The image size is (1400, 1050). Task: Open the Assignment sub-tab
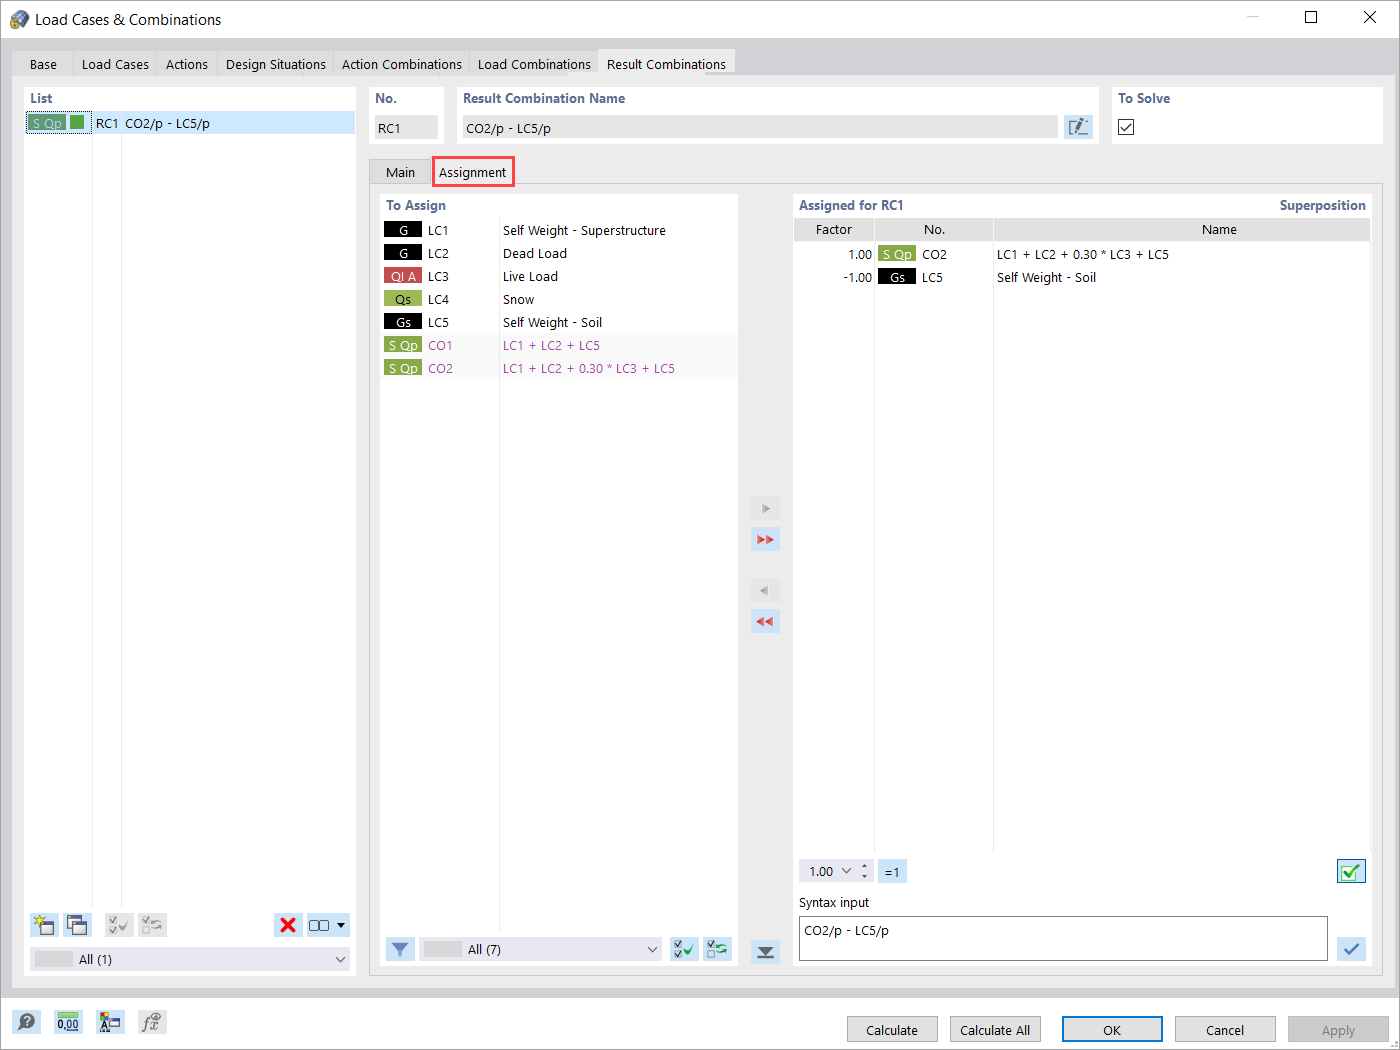[473, 172]
